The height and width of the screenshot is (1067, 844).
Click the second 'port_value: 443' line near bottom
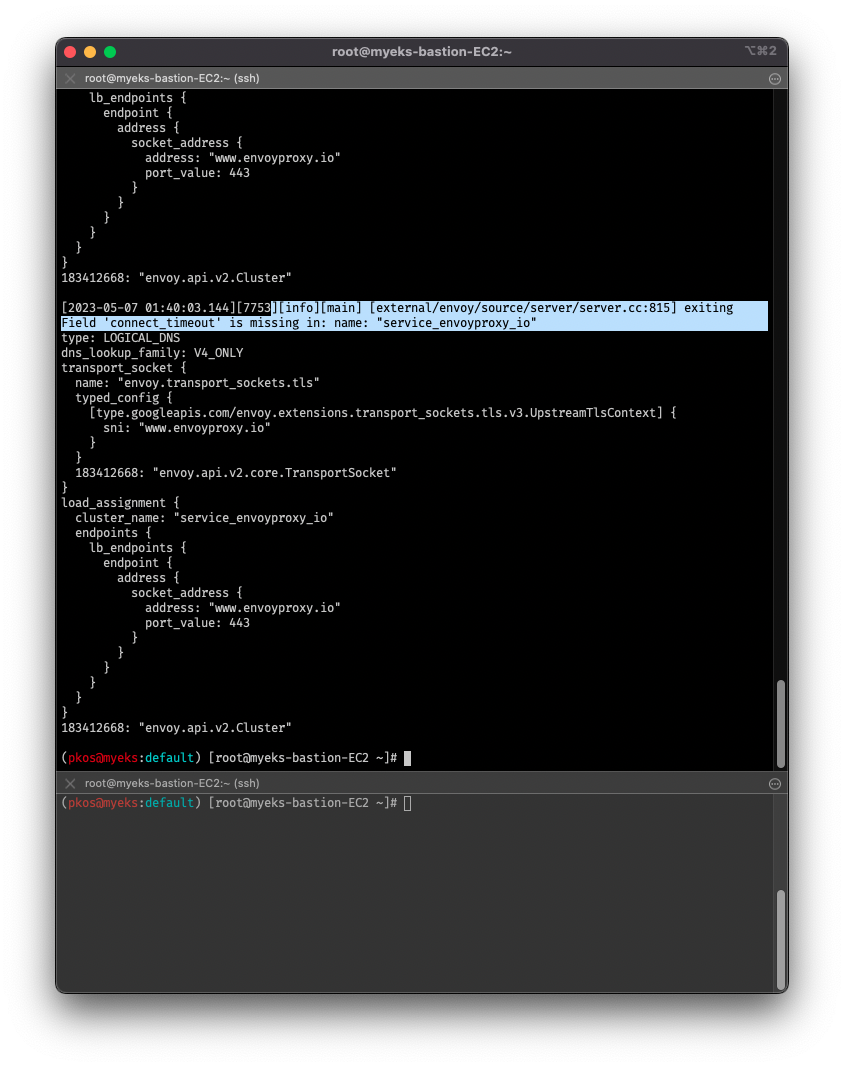pos(197,623)
